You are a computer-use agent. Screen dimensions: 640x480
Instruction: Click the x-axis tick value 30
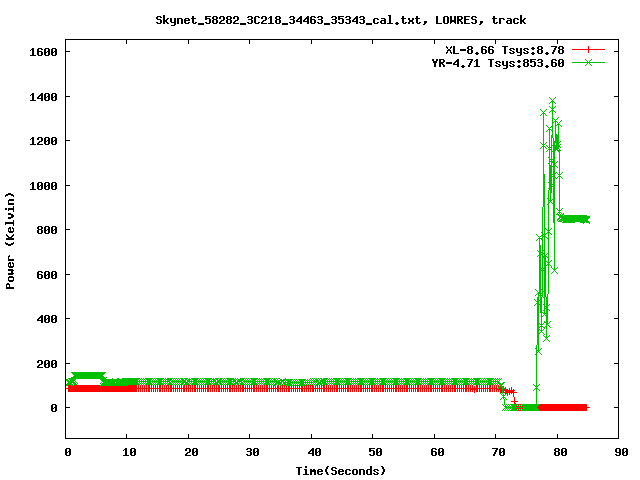(253, 452)
